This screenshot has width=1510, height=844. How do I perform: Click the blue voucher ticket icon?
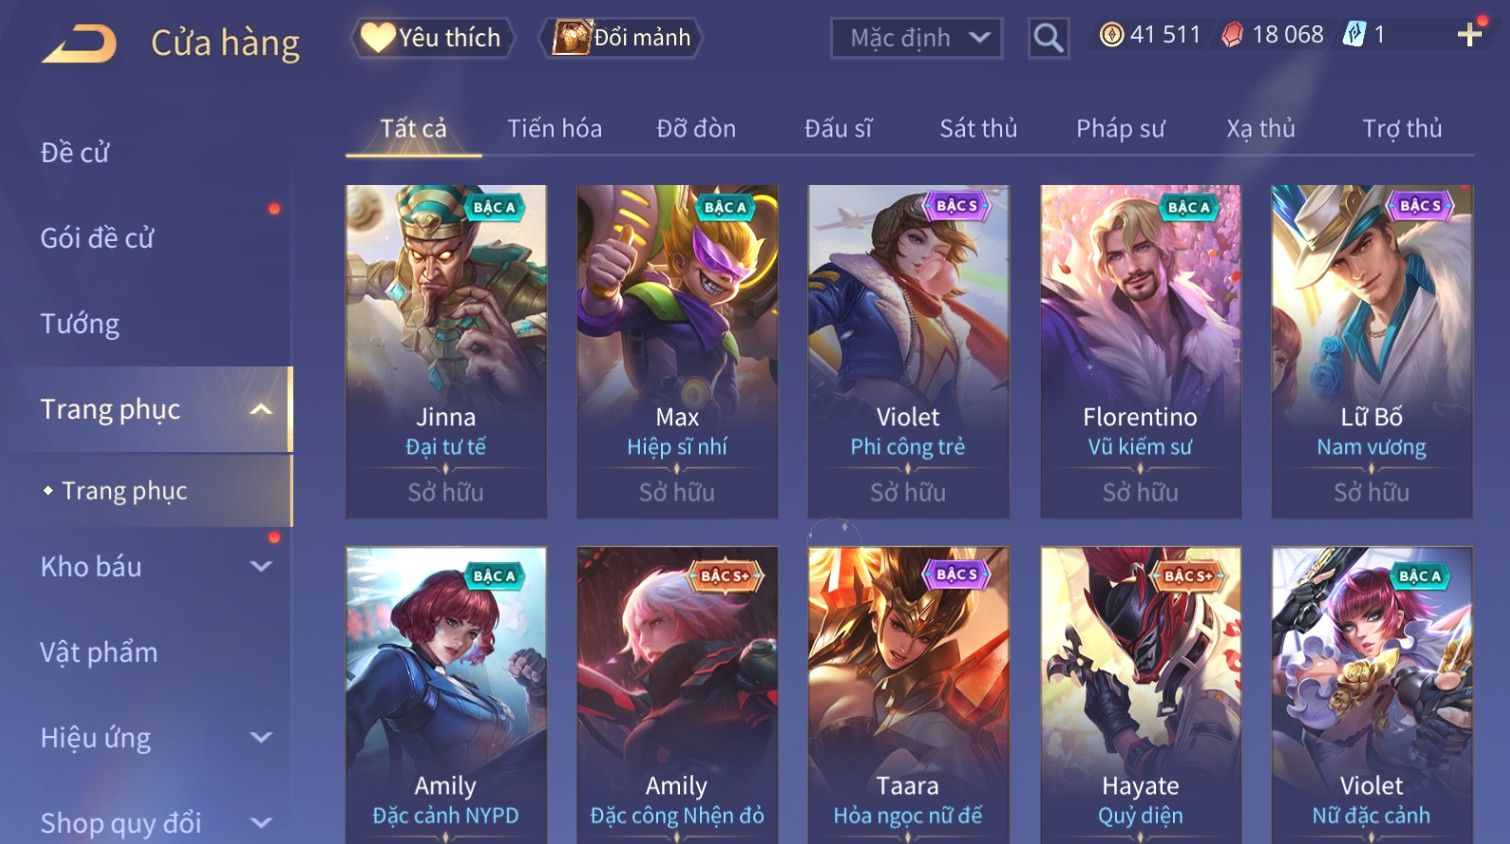coord(1353,35)
